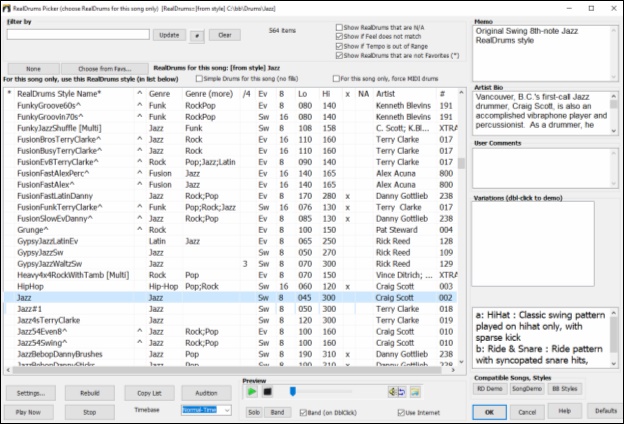Select Band preview mode
The width and height of the screenshot is (624, 424).
click(x=277, y=412)
